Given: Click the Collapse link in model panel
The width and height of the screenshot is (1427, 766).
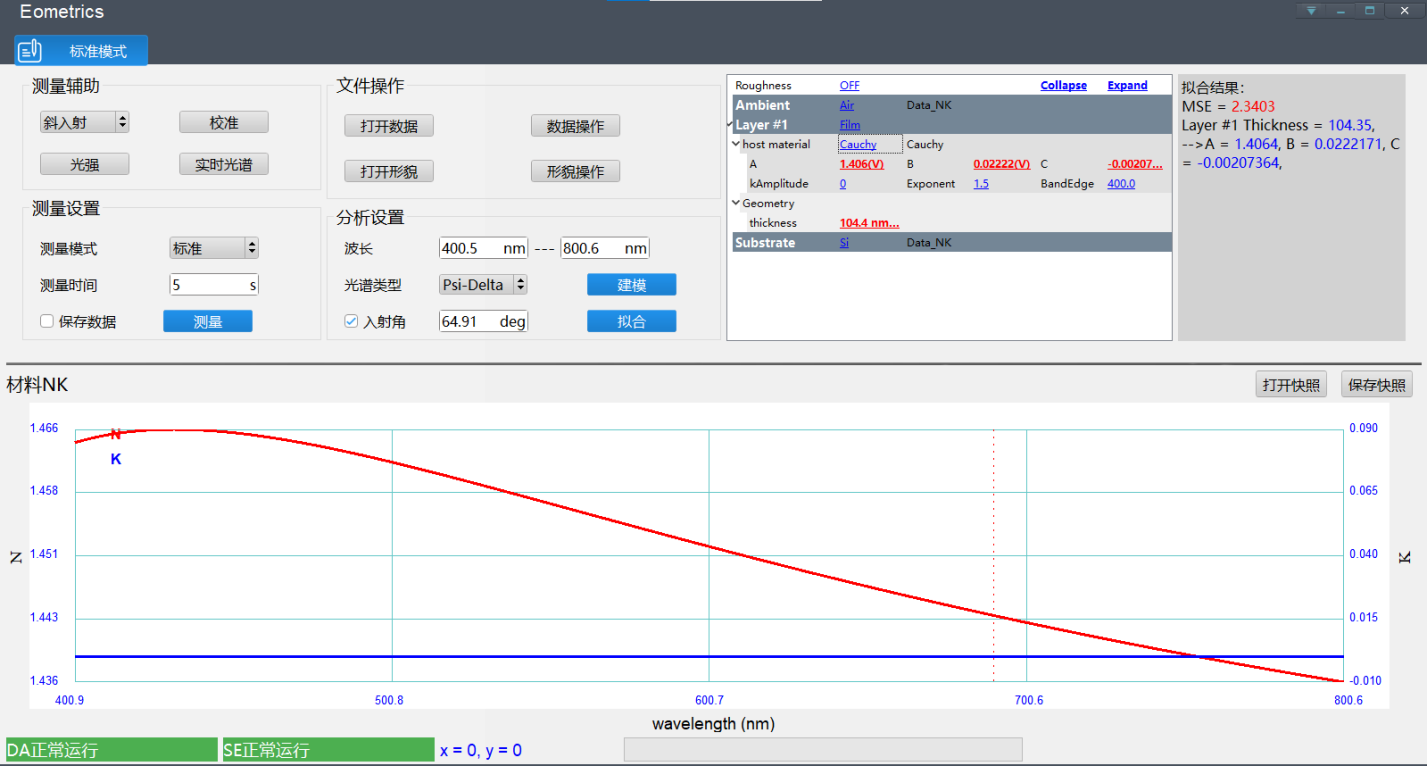Looking at the screenshot, I should [1063, 86].
